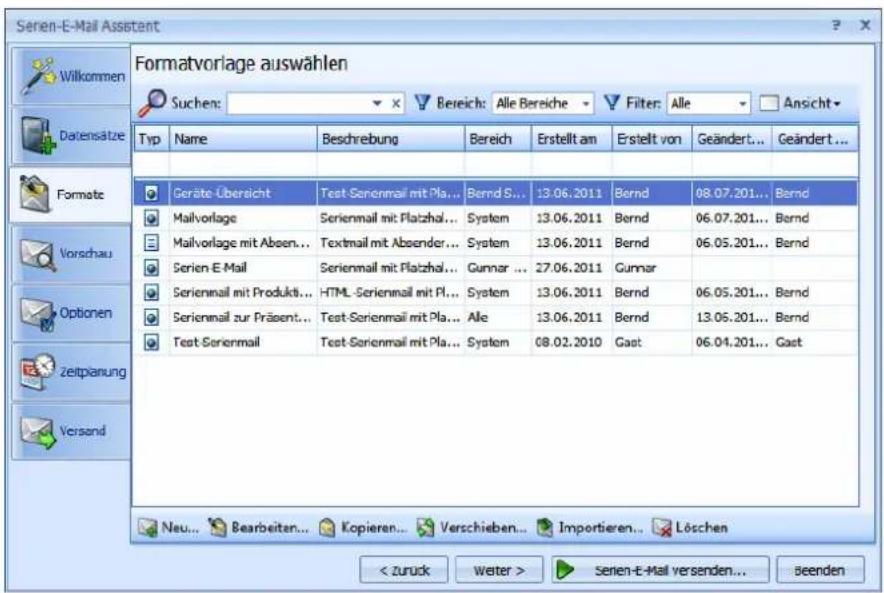Open the Willkommen step in the sidebar

point(72,76)
